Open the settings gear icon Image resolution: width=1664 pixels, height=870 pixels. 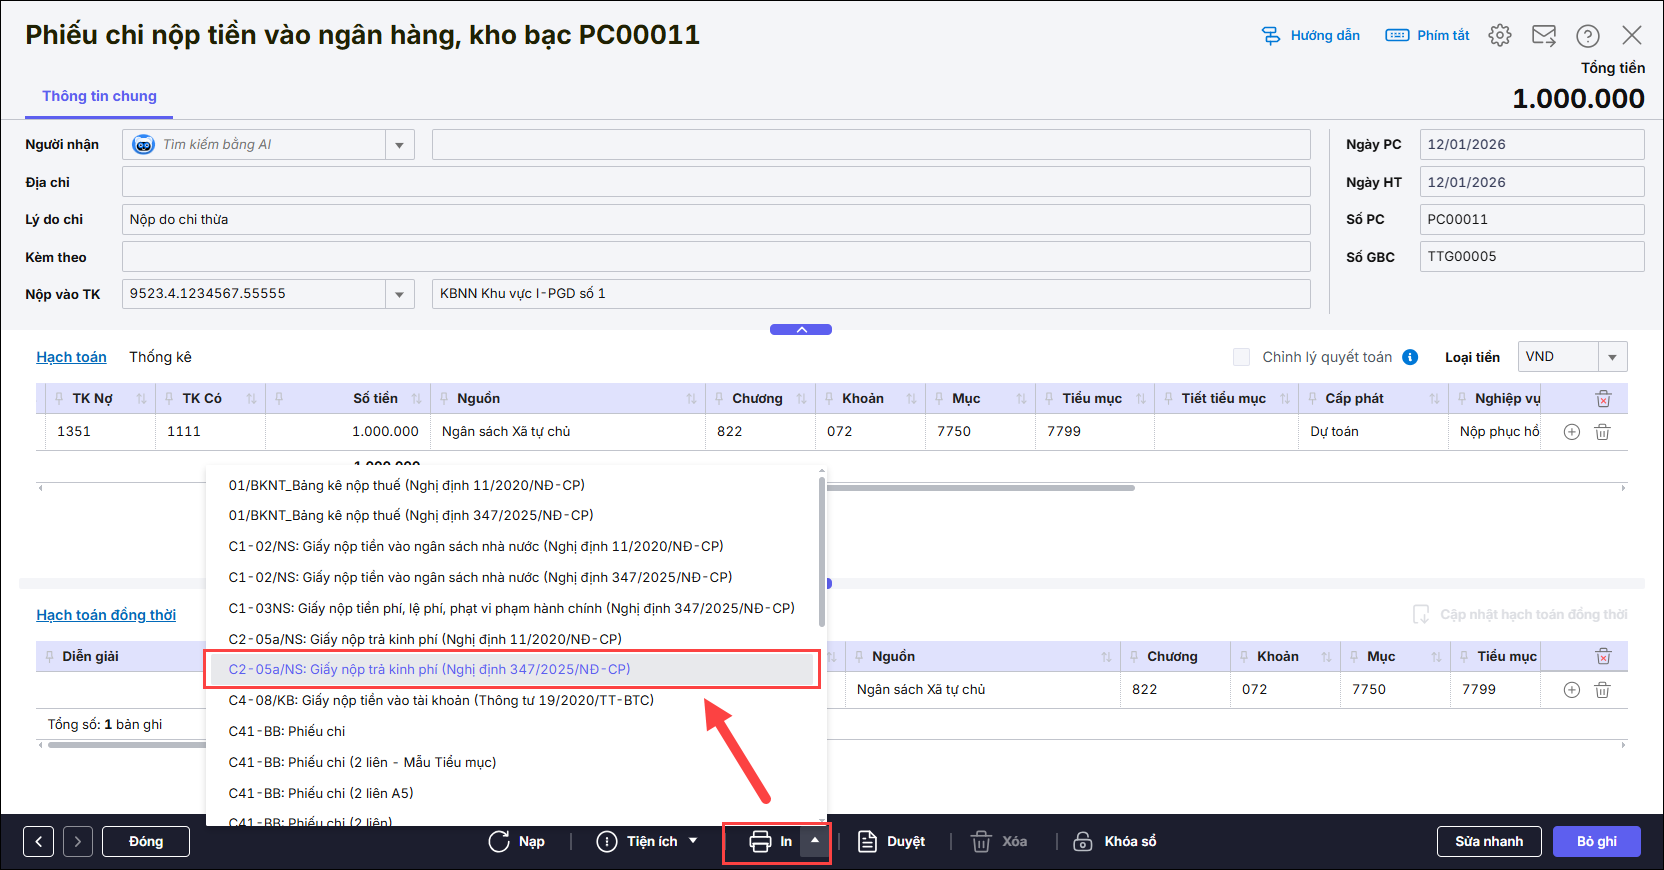[x=1500, y=35]
